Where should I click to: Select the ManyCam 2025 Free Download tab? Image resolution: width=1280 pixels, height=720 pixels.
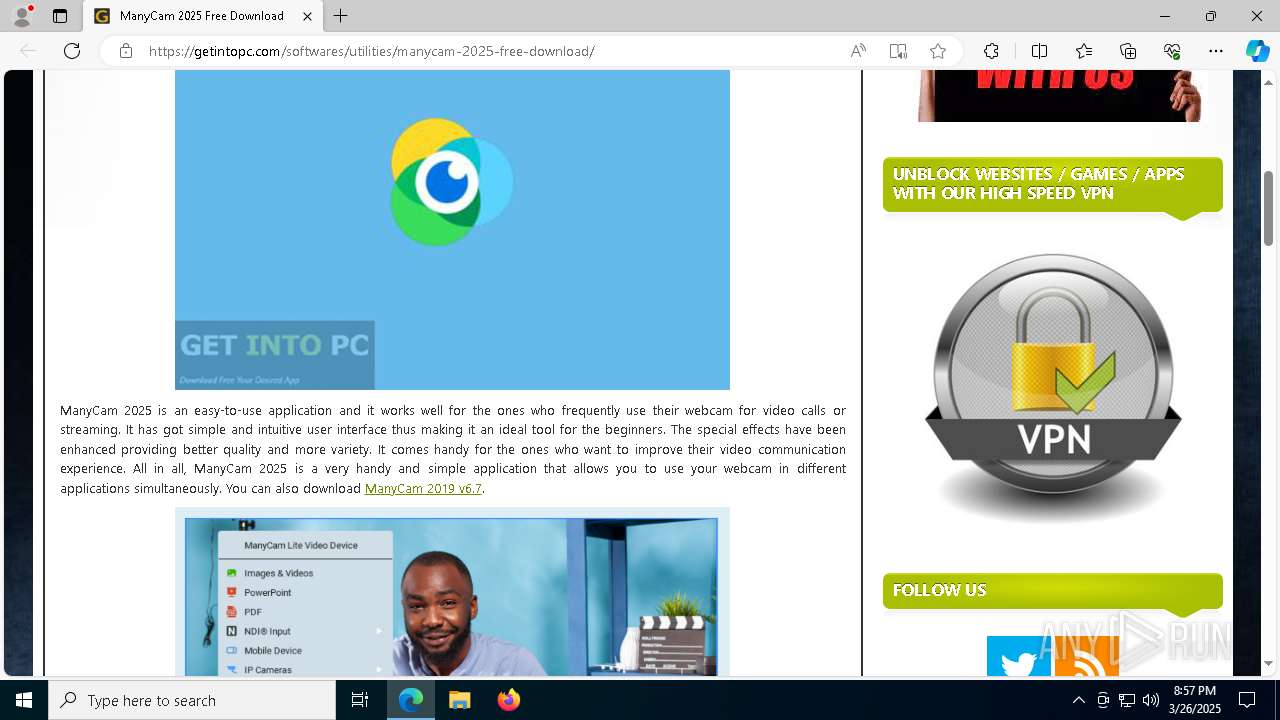(202, 16)
